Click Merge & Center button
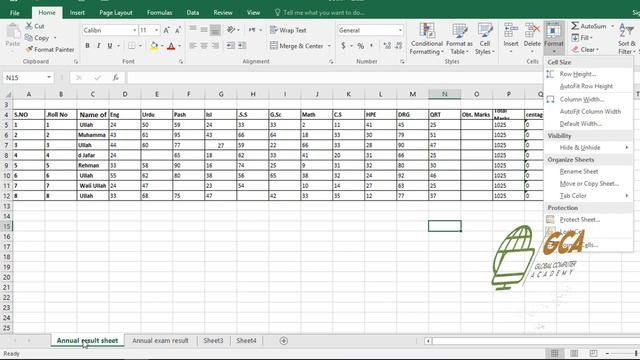 297,46
